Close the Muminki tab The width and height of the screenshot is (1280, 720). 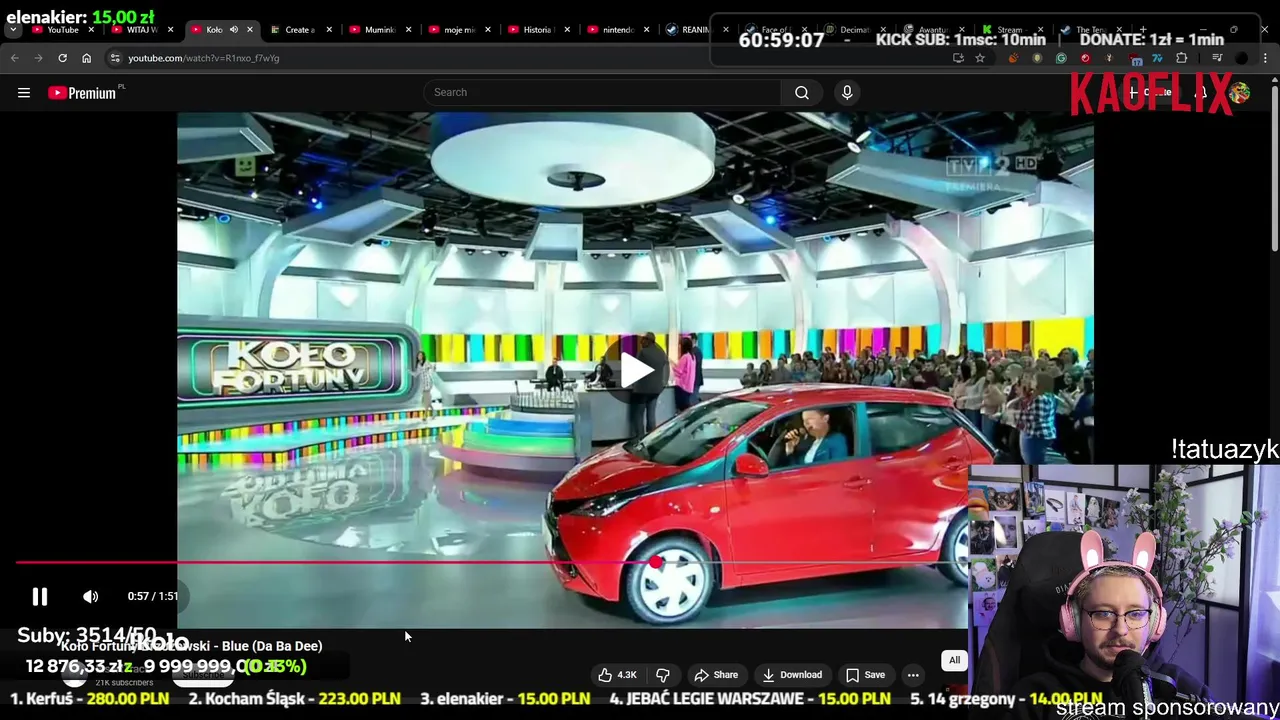pyautogui.click(x=408, y=30)
